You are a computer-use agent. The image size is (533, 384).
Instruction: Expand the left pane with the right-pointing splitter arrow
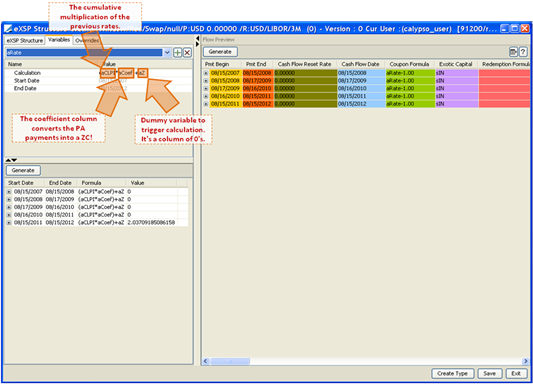[x=197, y=44]
